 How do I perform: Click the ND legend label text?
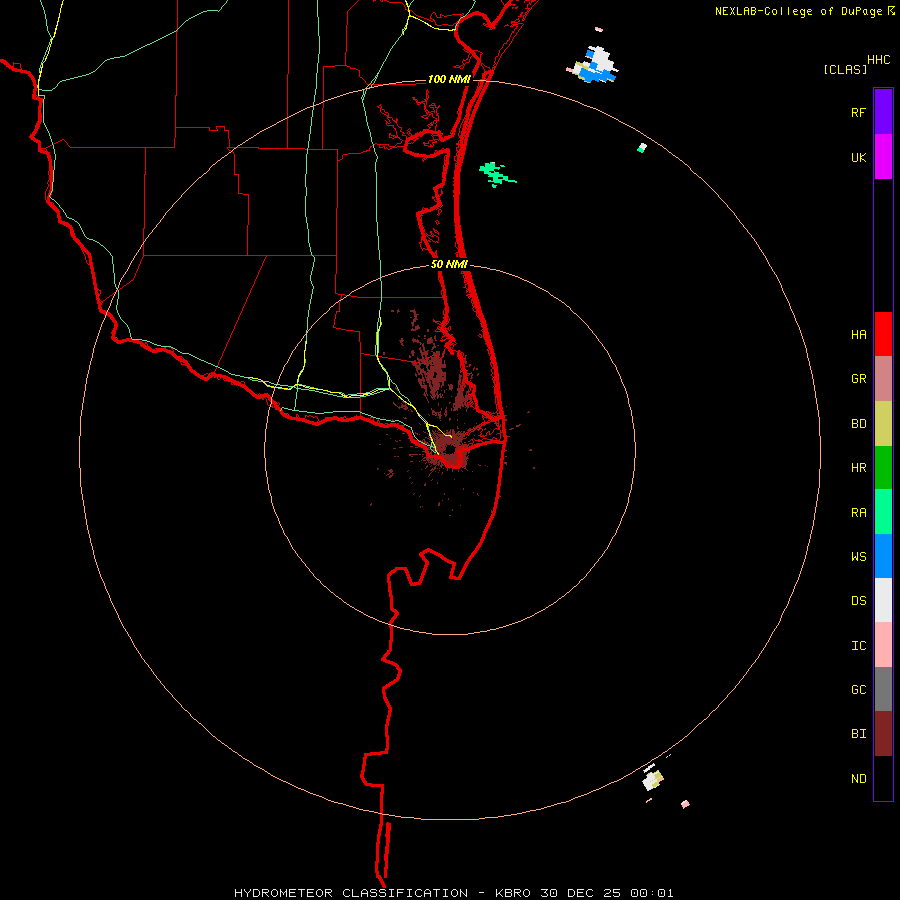pyautogui.click(x=858, y=778)
